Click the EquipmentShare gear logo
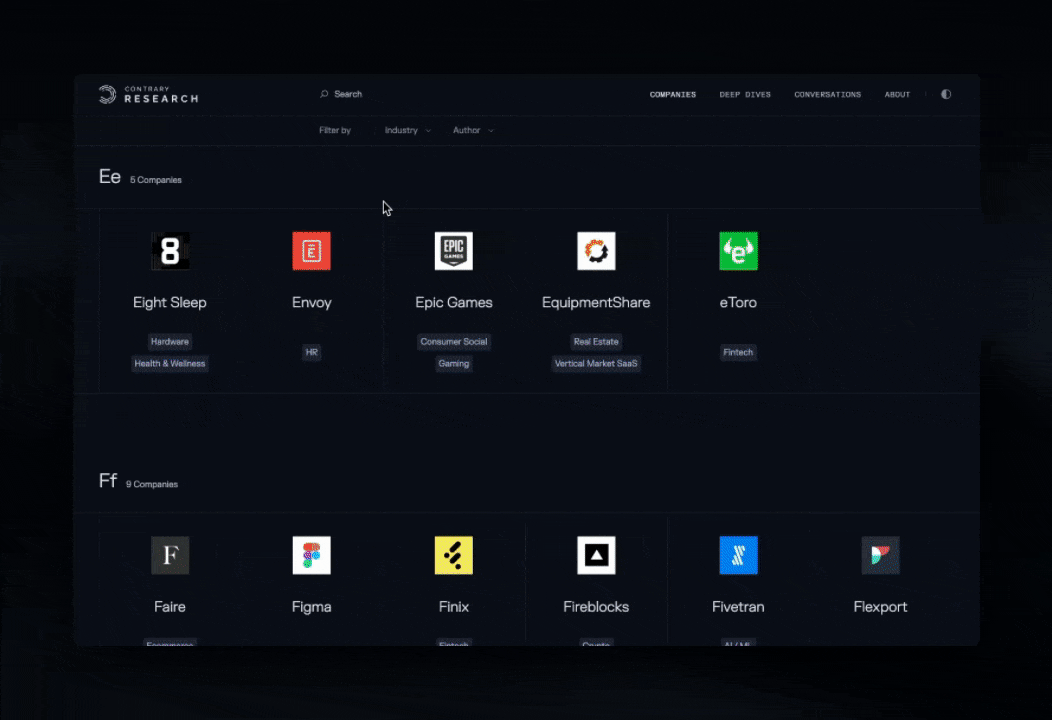This screenshot has width=1052, height=720. click(x=596, y=252)
